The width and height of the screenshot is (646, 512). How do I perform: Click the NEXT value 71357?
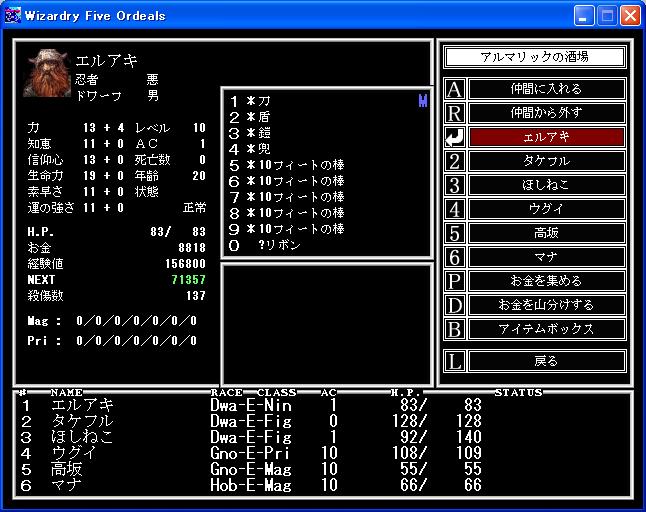coord(188,280)
